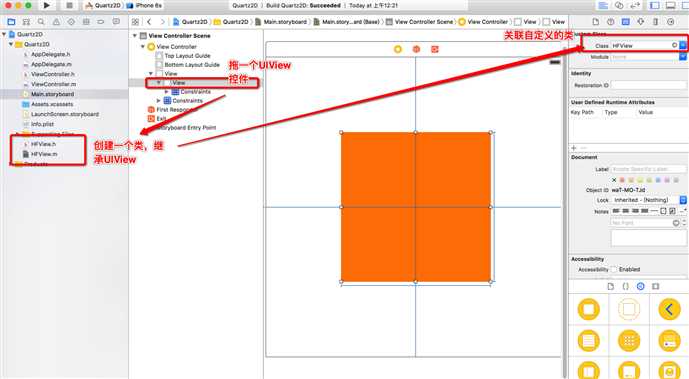
Task: Open the Symbol navigator tab
Action: (26, 22)
